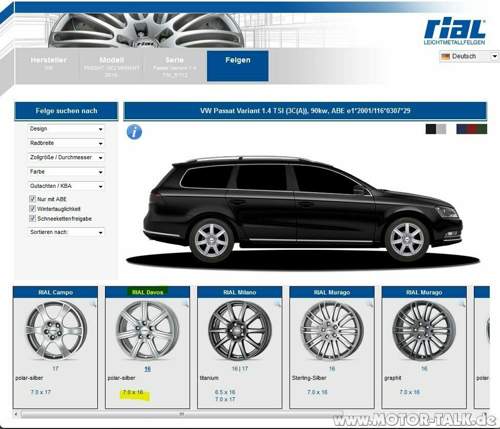Click the 6.5 x 16 link under Milano
The height and width of the screenshot is (429, 500).
(x=225, y=392)
